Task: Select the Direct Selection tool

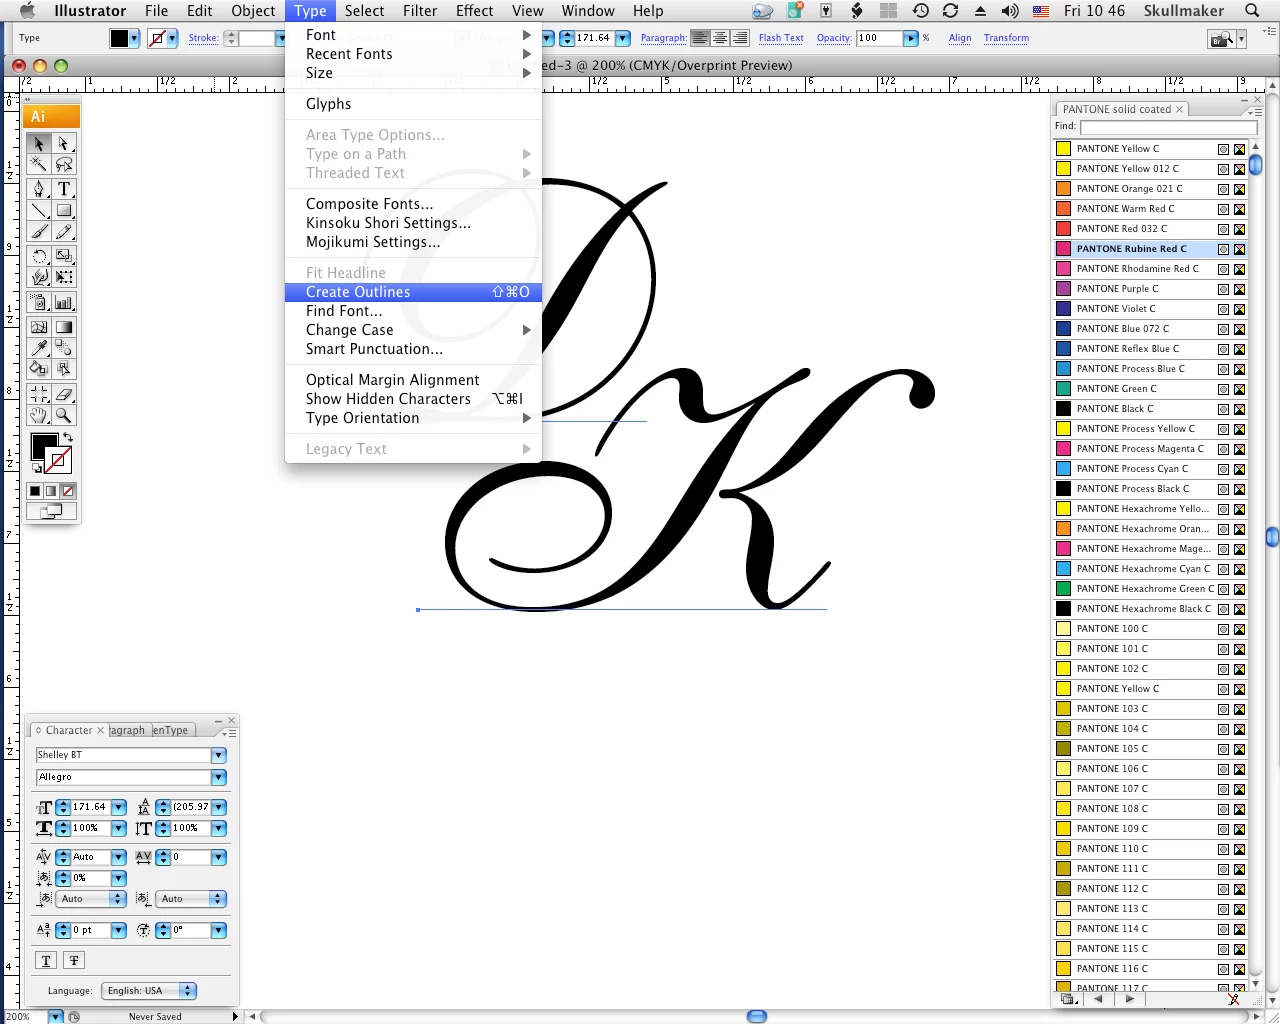Action: click(64, 144)
